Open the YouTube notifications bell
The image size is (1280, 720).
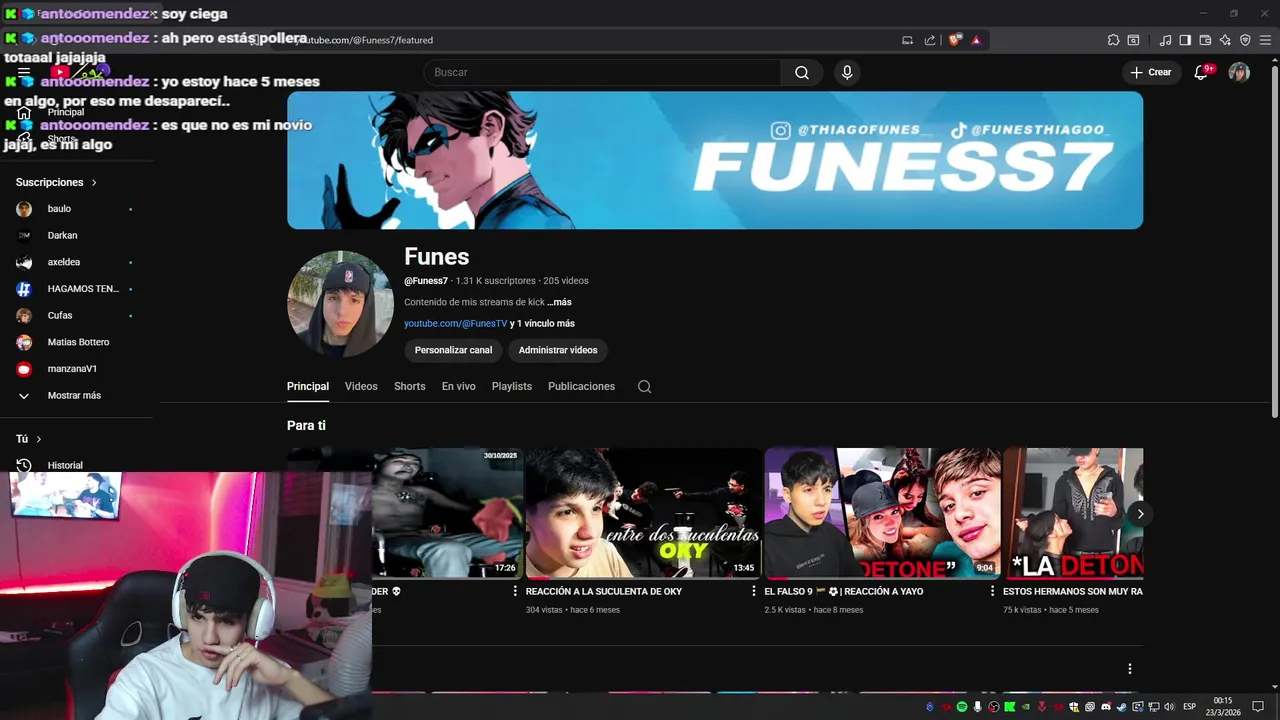click(1202, 72)
